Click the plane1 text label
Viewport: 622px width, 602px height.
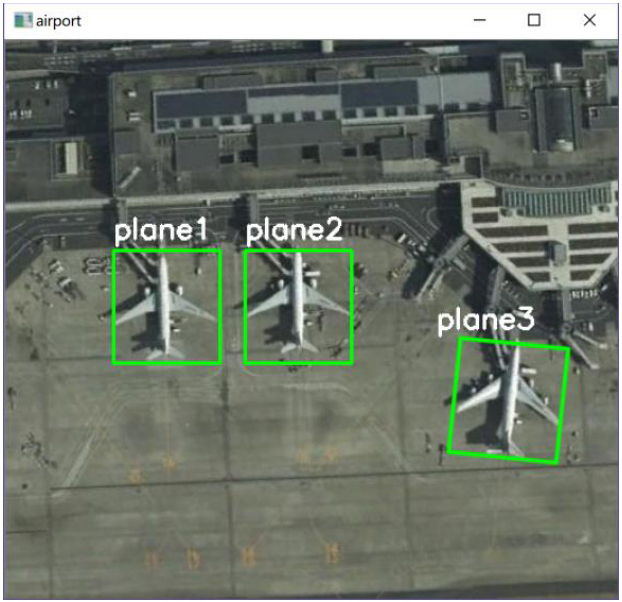(161, 230)
